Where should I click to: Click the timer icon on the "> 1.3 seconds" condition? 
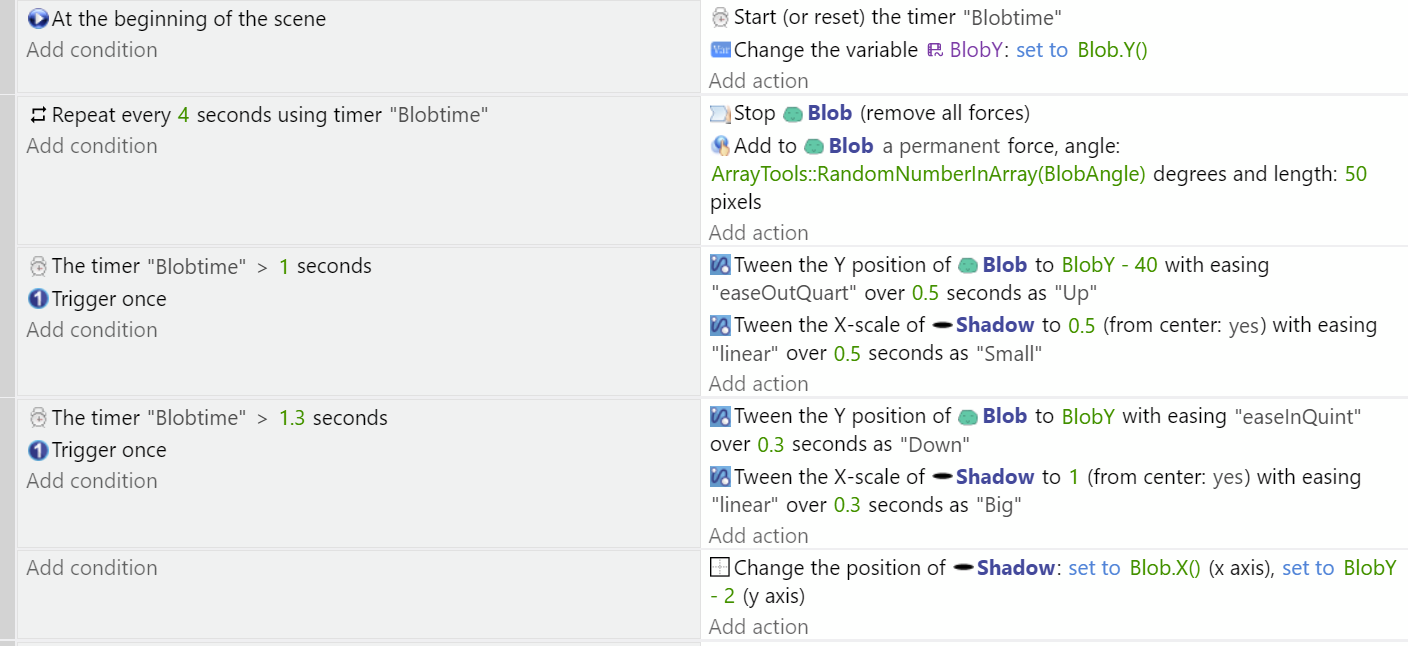click(38, 418)
